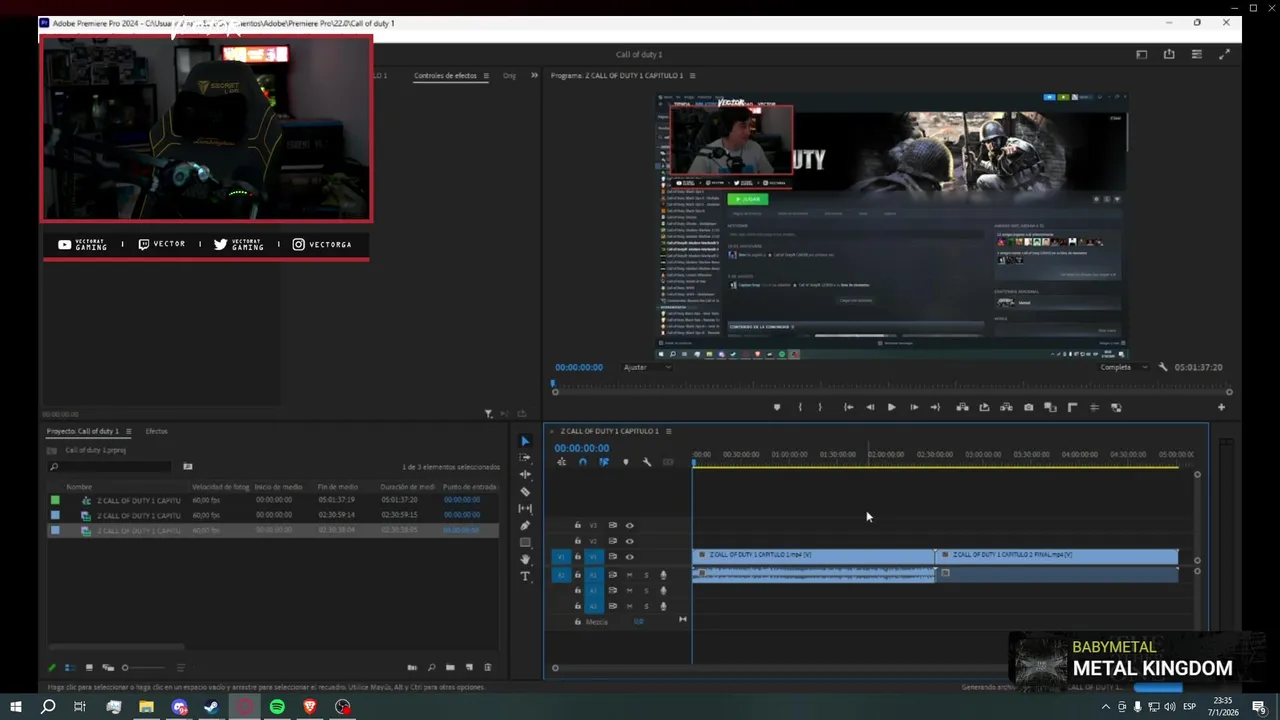Toggle V3 track output eye
The width and height of the screenshot is (1280, 720).
point(629,525)
